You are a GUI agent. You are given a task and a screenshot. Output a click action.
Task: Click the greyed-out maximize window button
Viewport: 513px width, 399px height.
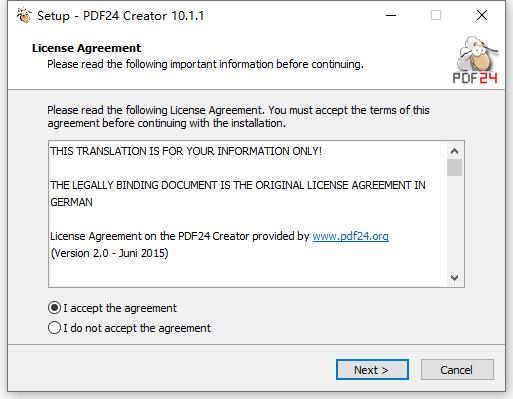click(436, 15)
